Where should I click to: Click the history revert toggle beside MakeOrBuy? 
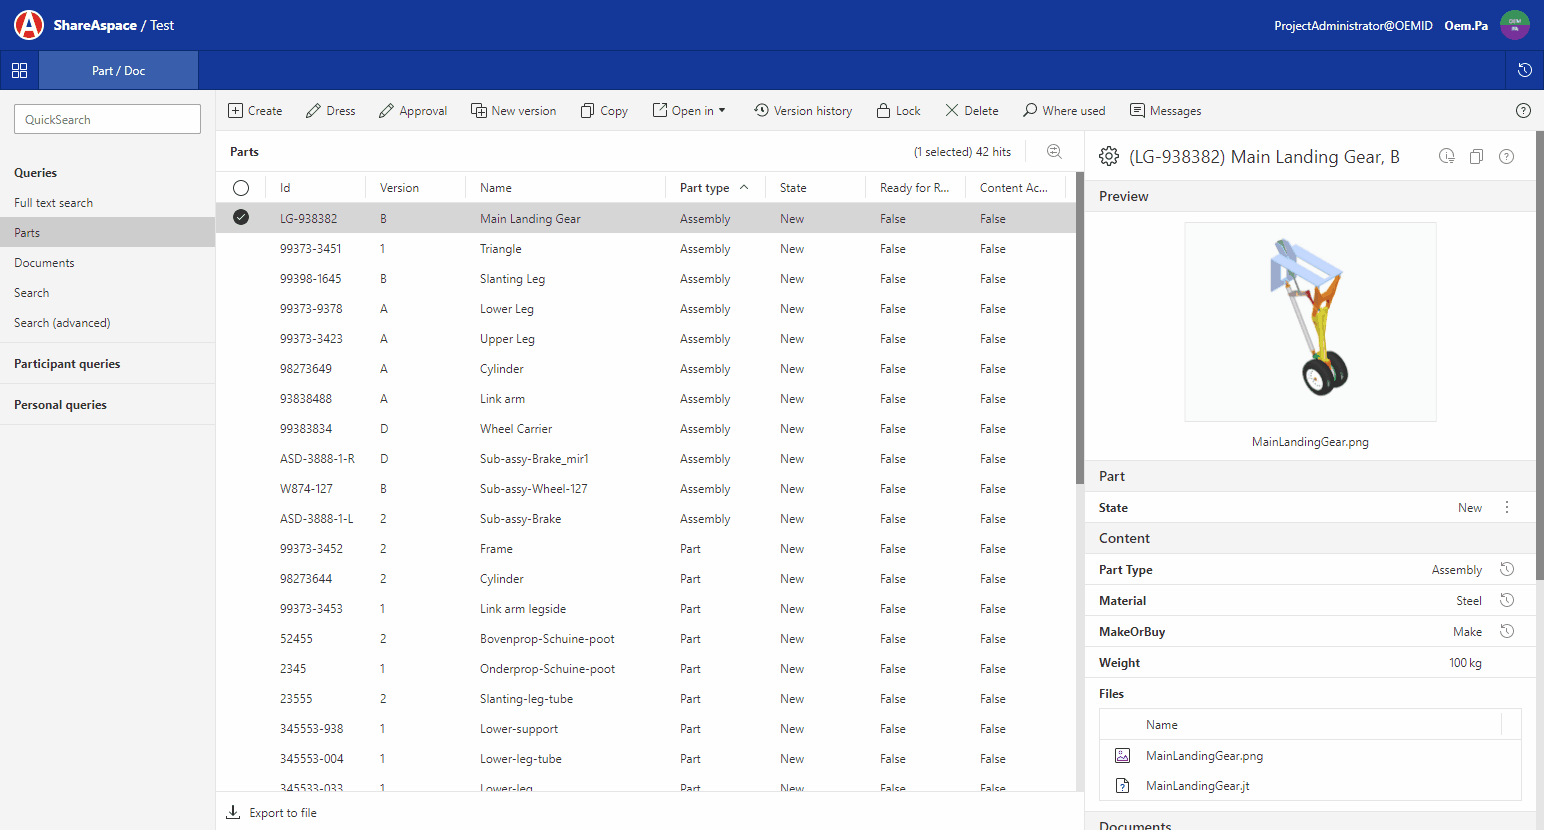coord(1507,631)
